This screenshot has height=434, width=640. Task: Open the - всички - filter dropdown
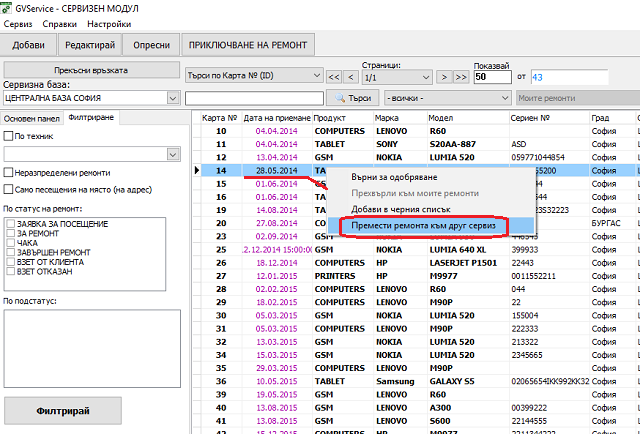click(447, 98)
